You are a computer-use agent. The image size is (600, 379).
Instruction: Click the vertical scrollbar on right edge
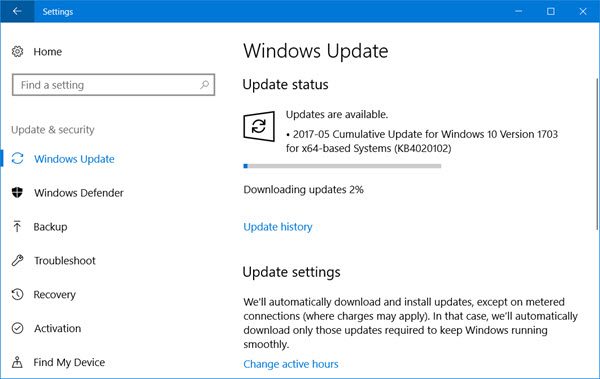[x=597, y=154]
